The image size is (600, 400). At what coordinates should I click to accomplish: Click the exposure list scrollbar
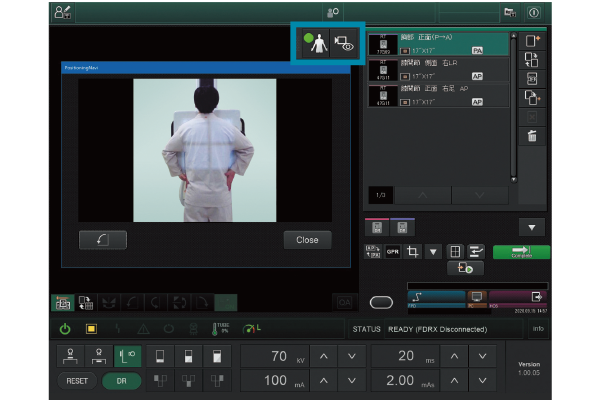514,107
